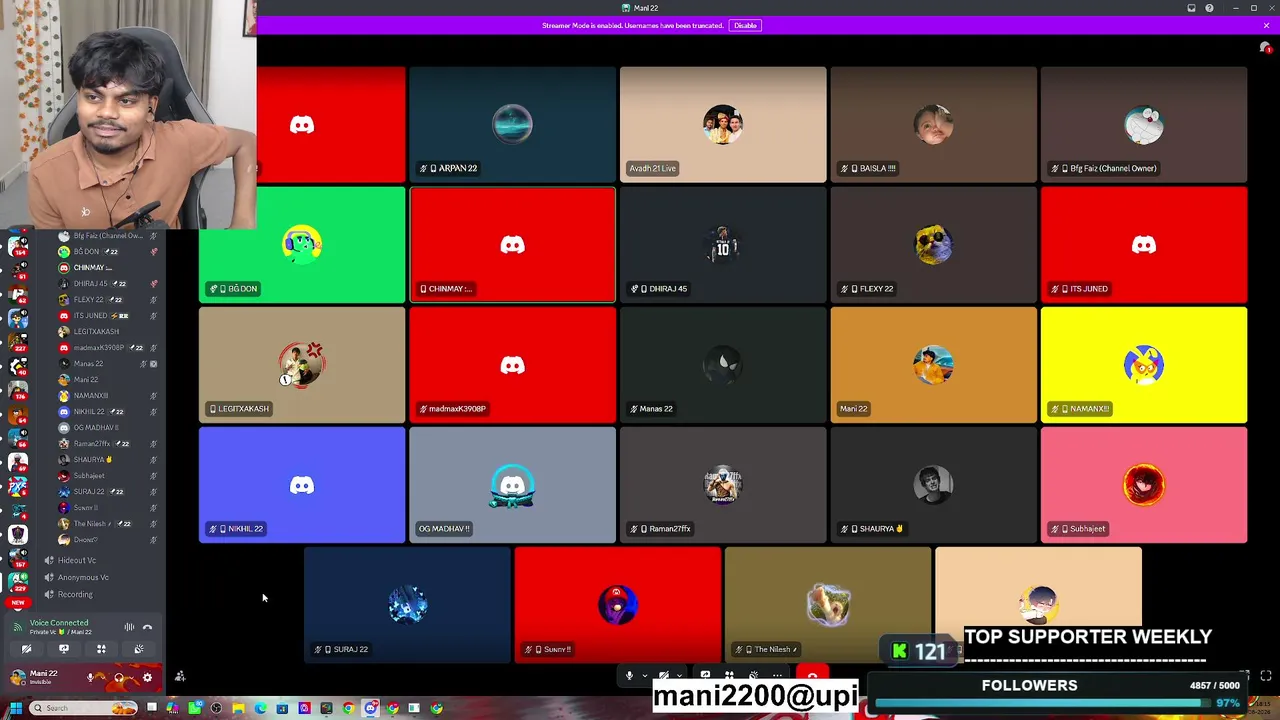Disable Streamer Mode from the purple banner
This screenshot has width=1280, height=720.
(745, 25)
